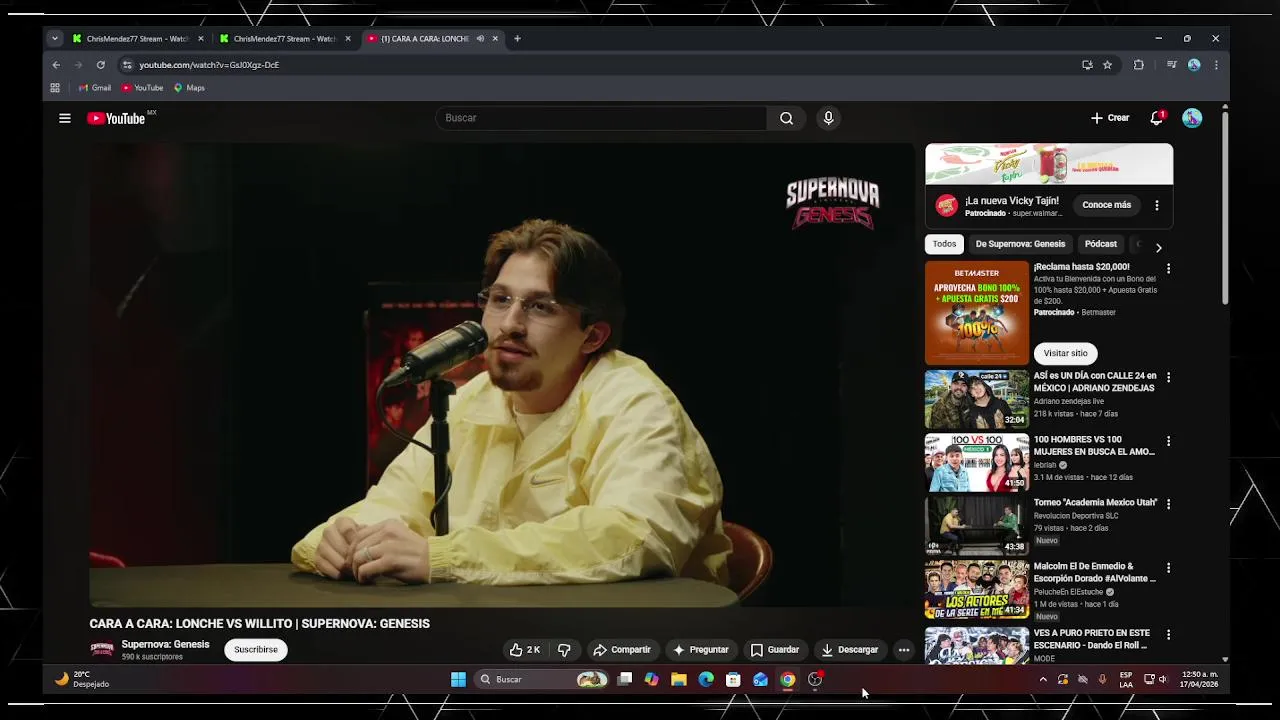Click the Preguntar button
1280x720 pixels.
coord(701,650)
